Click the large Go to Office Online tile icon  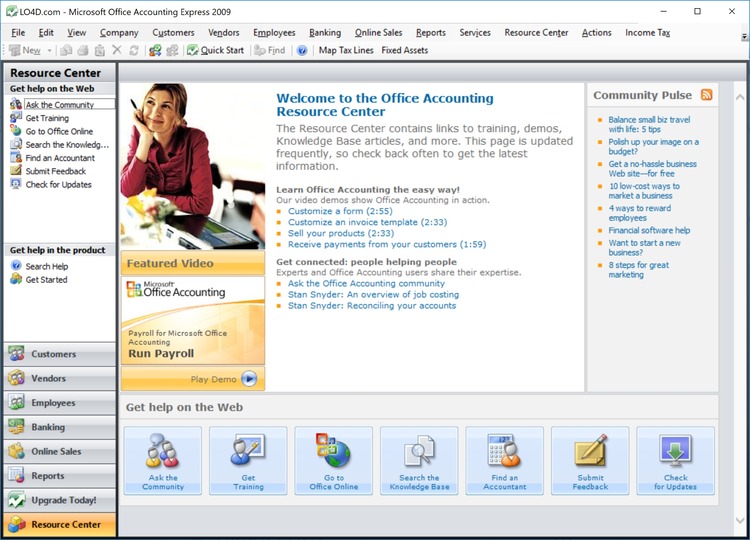point(333,451)
